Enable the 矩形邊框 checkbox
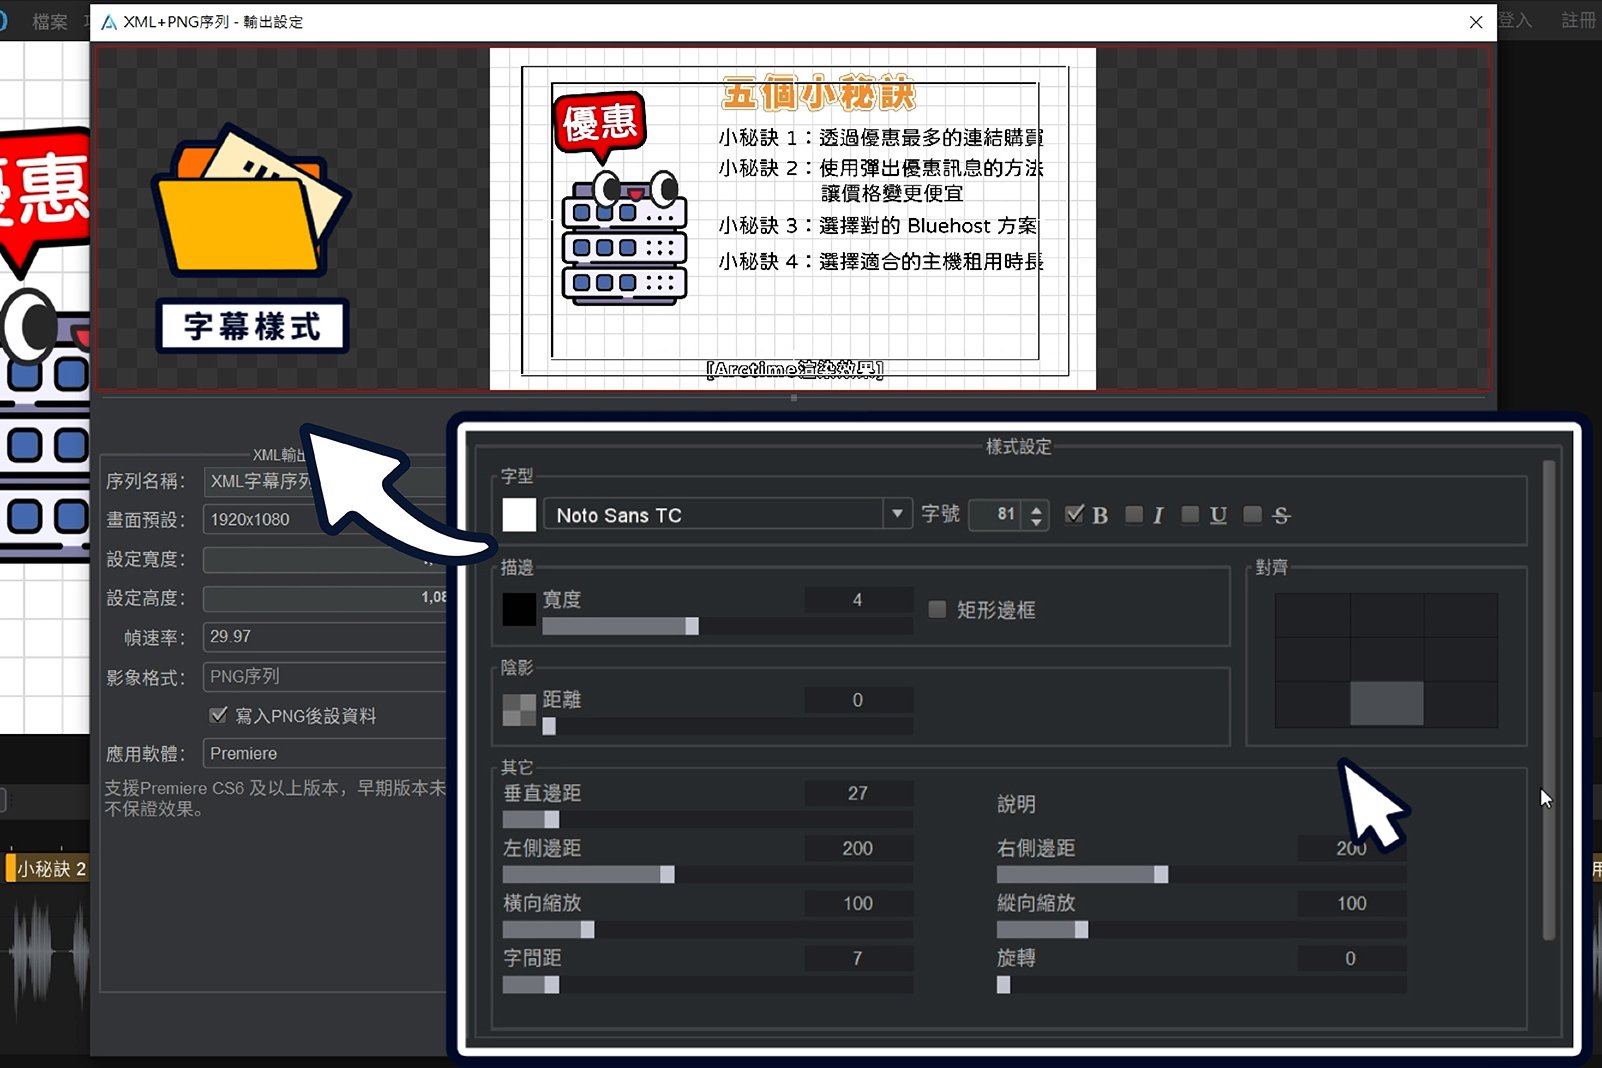The image size is (1602, 1068). [937, 609]
